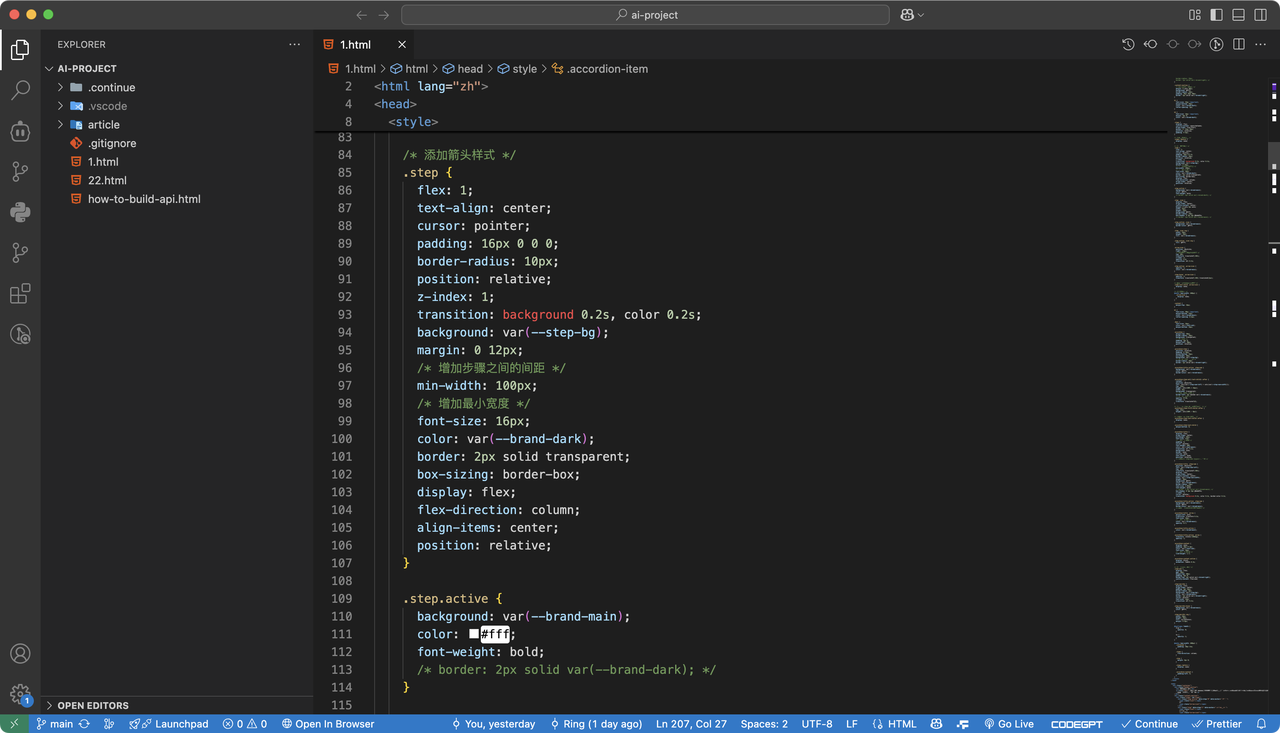Click Launchpad in status bar
1280x733 pixels.
169,724
